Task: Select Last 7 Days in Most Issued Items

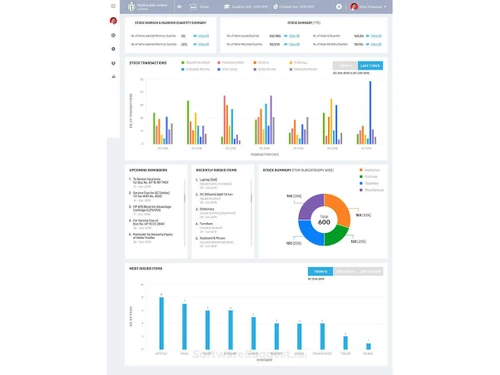Action: pyautogui.click(x=345, y=272)
